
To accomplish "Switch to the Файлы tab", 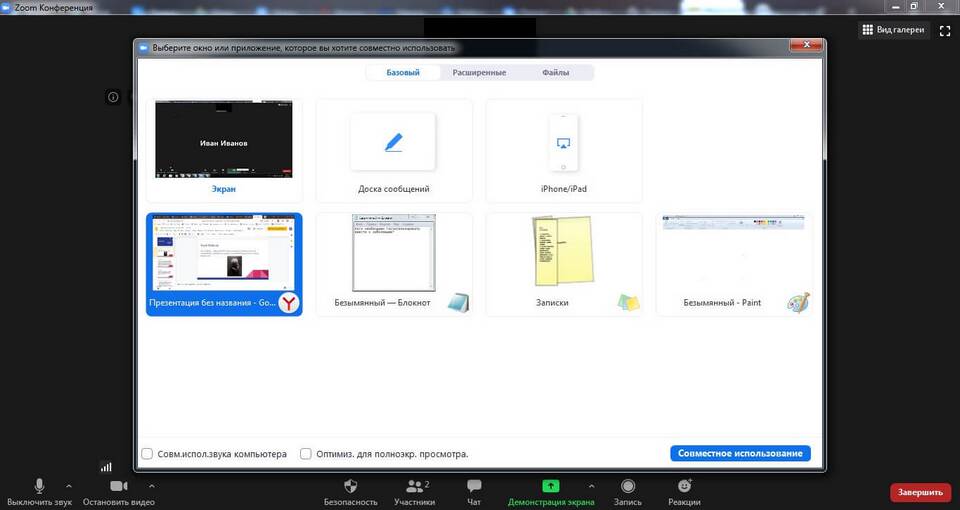I will pyautogui.click(x=555, y=72).
